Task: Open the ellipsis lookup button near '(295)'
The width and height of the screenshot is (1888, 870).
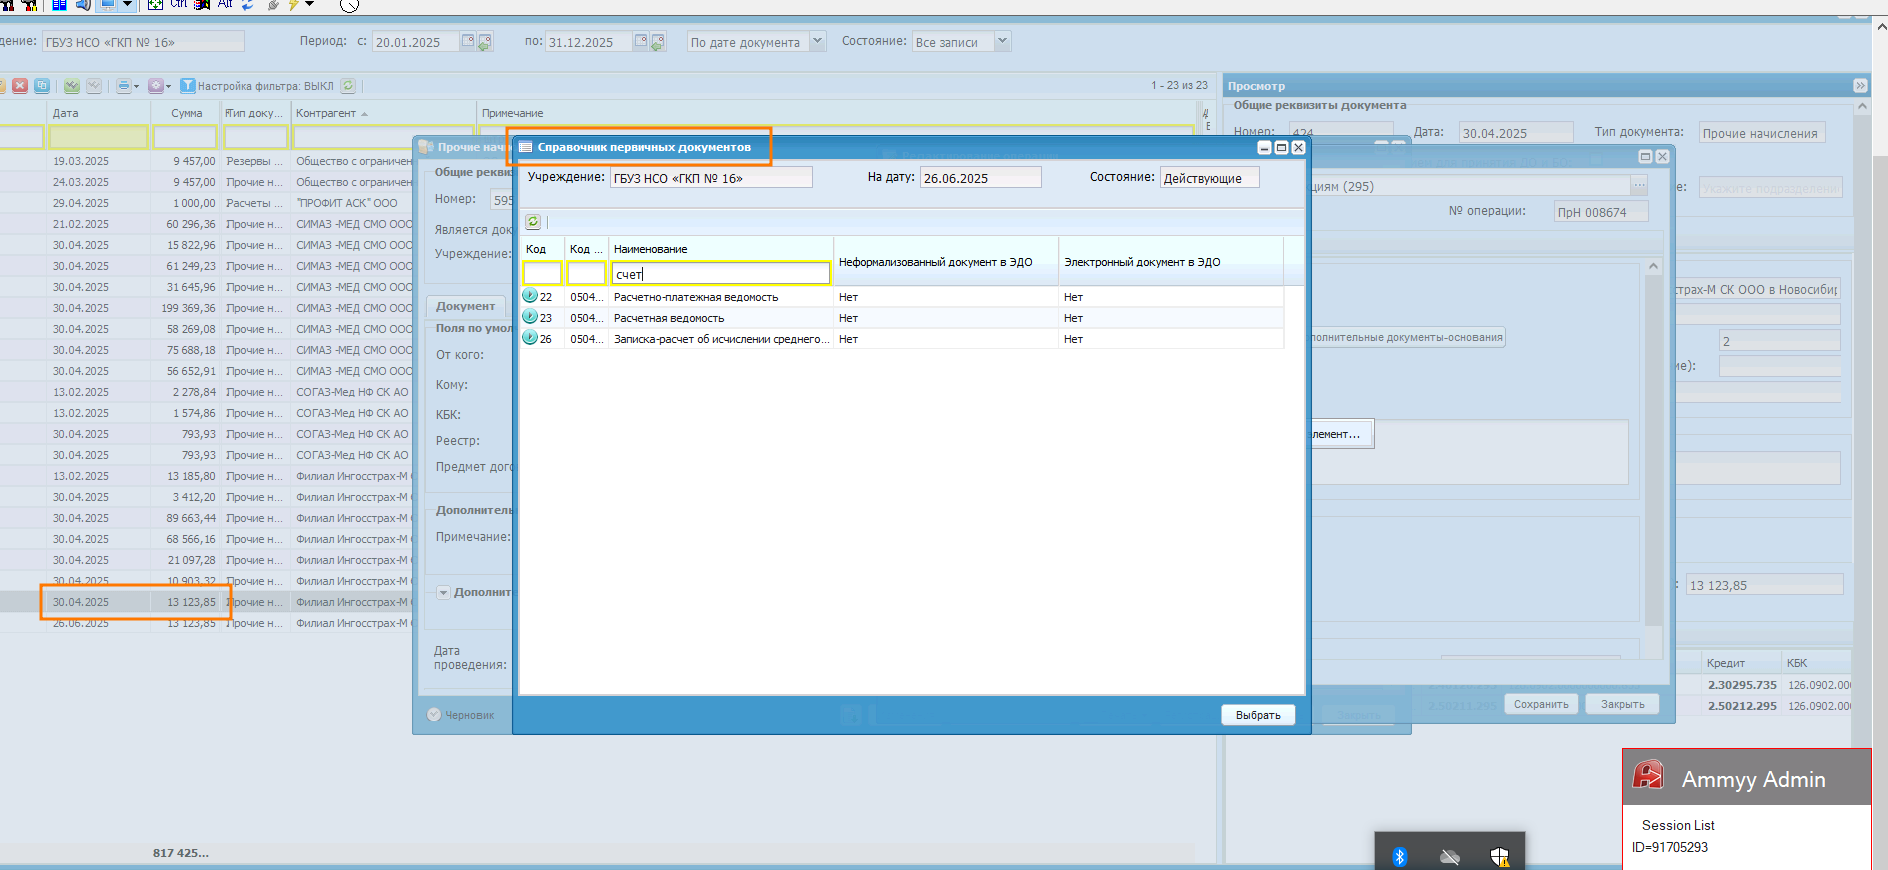Action: (x=1638, y=186)
